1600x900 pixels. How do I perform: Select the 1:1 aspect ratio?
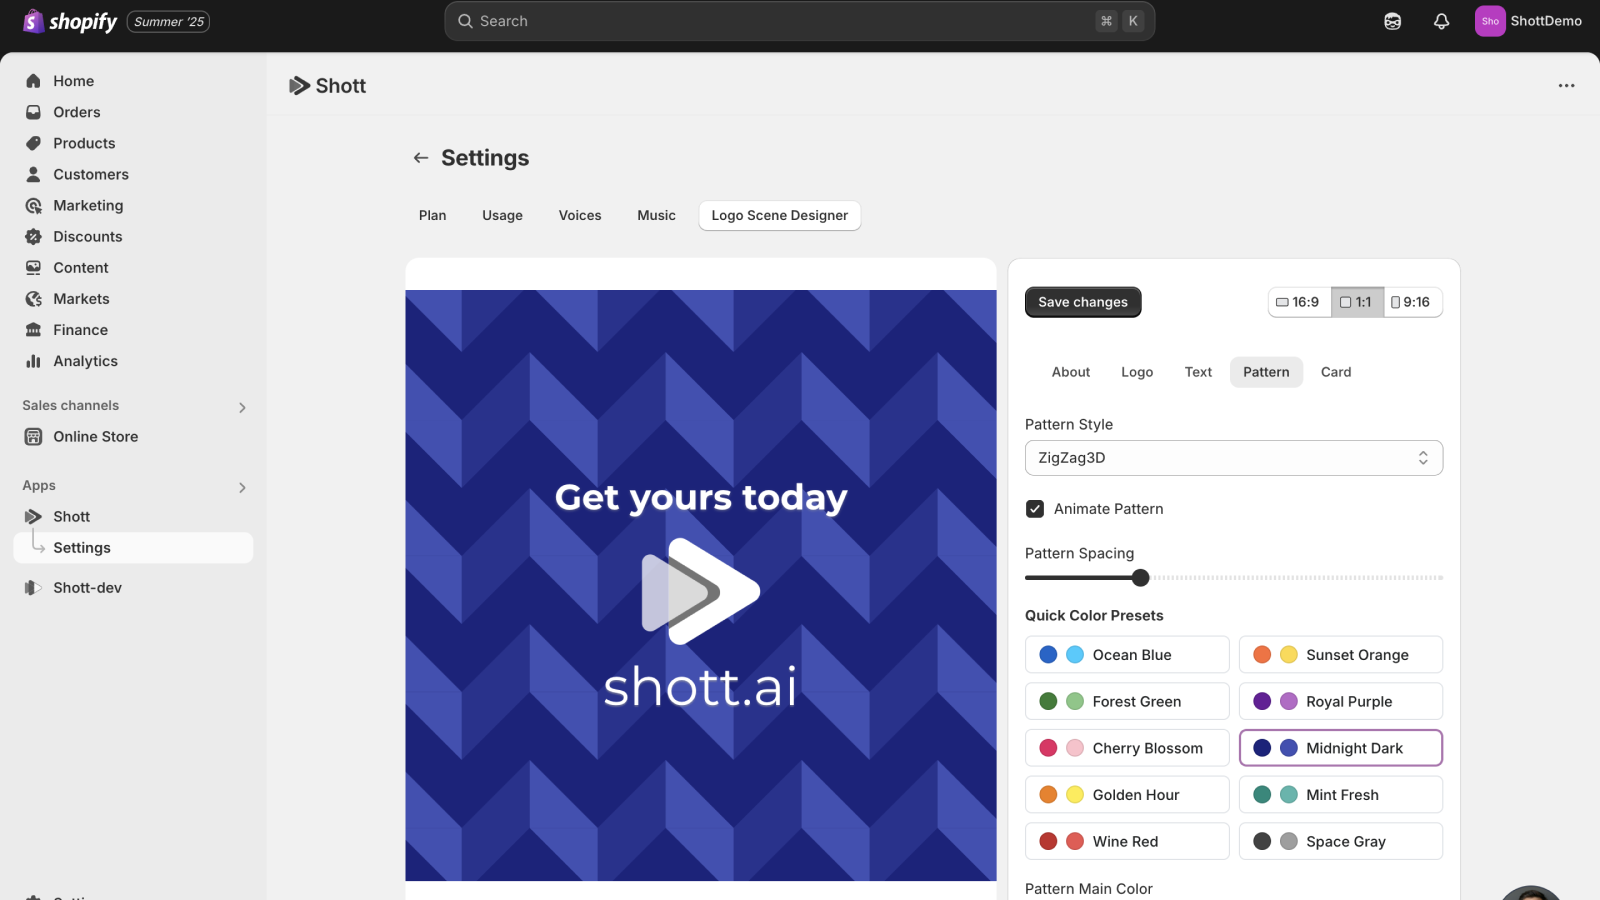pyautogui.click(x=1357, y=302)
